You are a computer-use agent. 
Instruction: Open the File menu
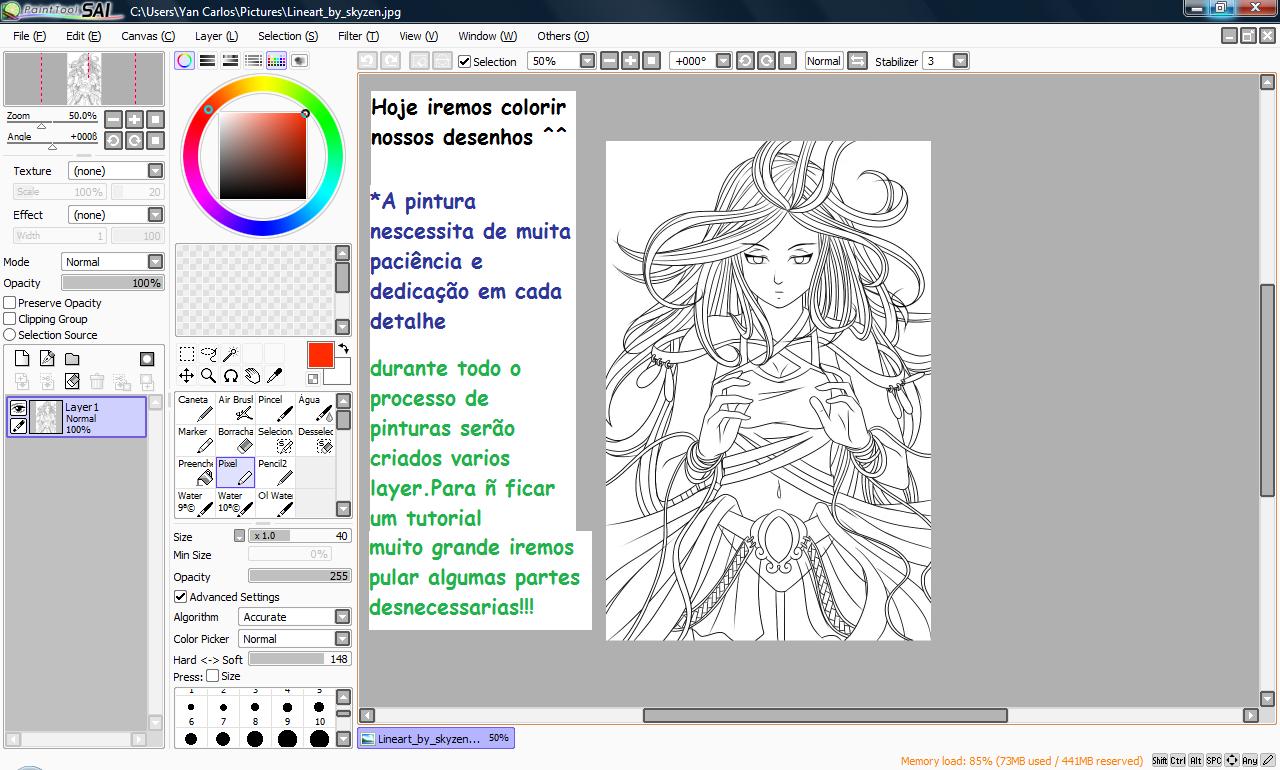(x=29, y=36)
